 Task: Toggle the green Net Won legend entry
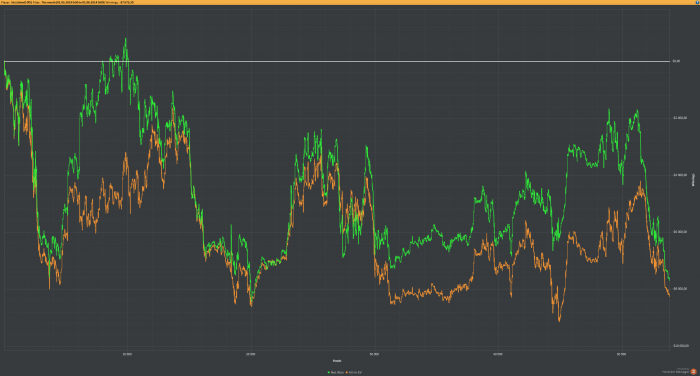(336, 372)
